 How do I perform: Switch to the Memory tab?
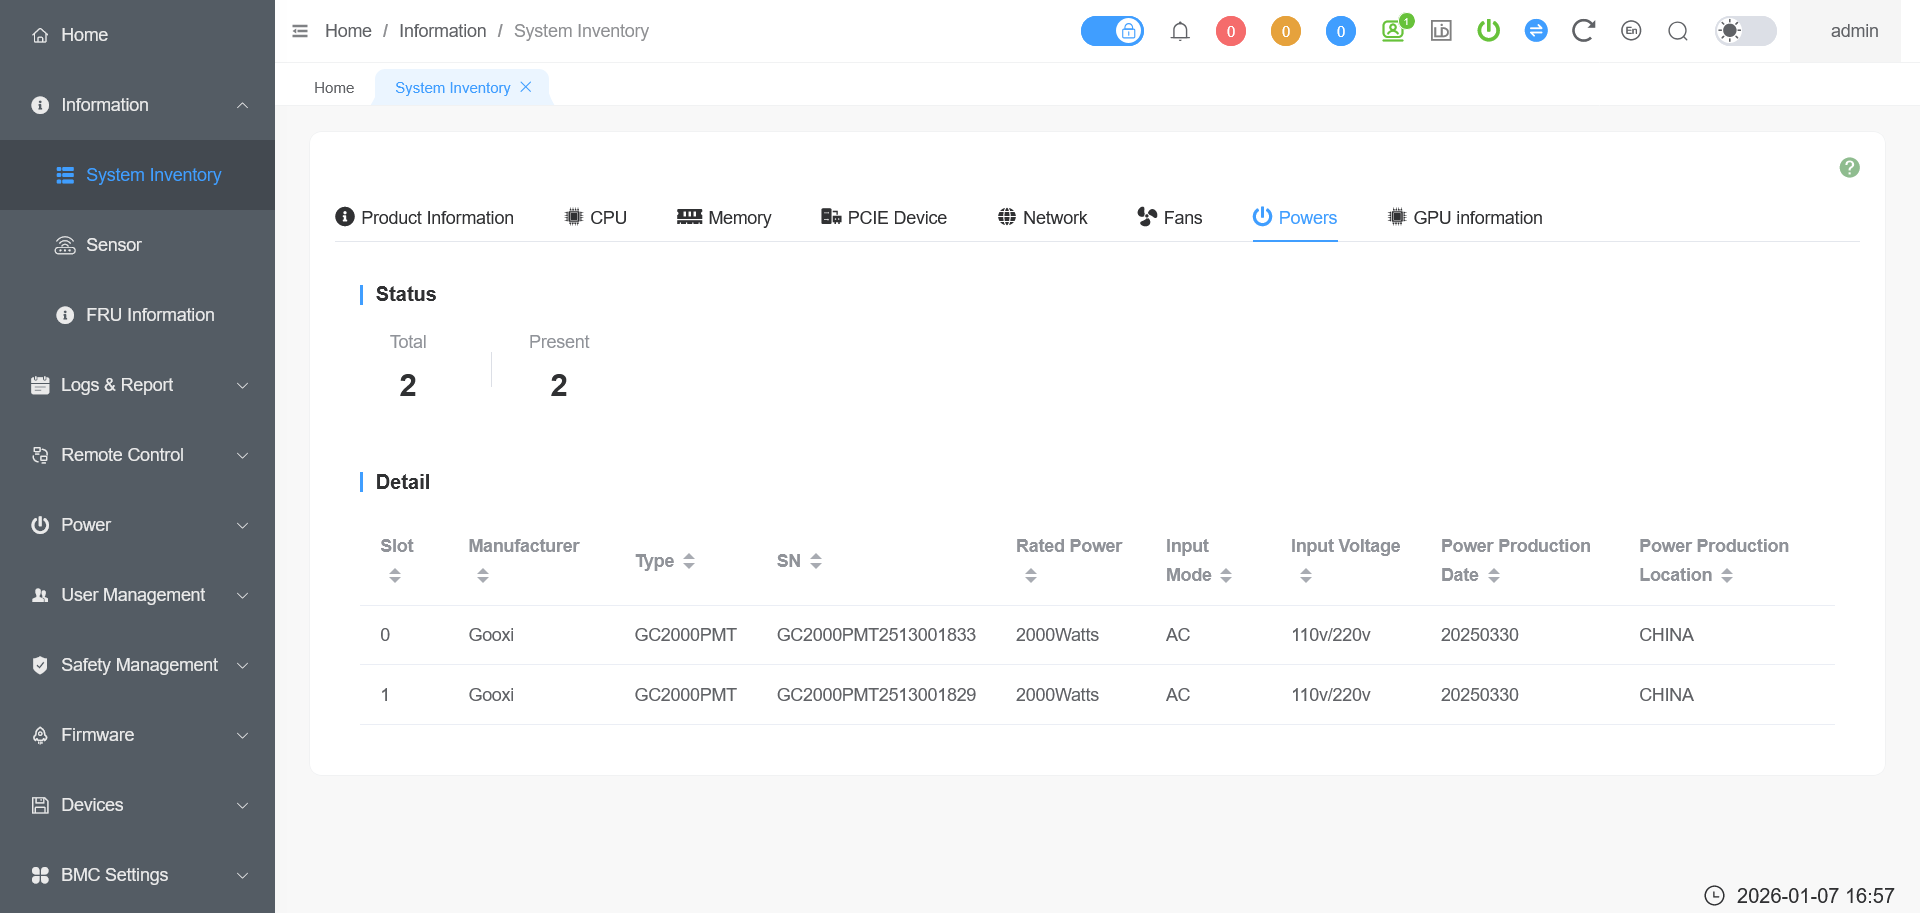pyautogui.click(x=724, y=218)
